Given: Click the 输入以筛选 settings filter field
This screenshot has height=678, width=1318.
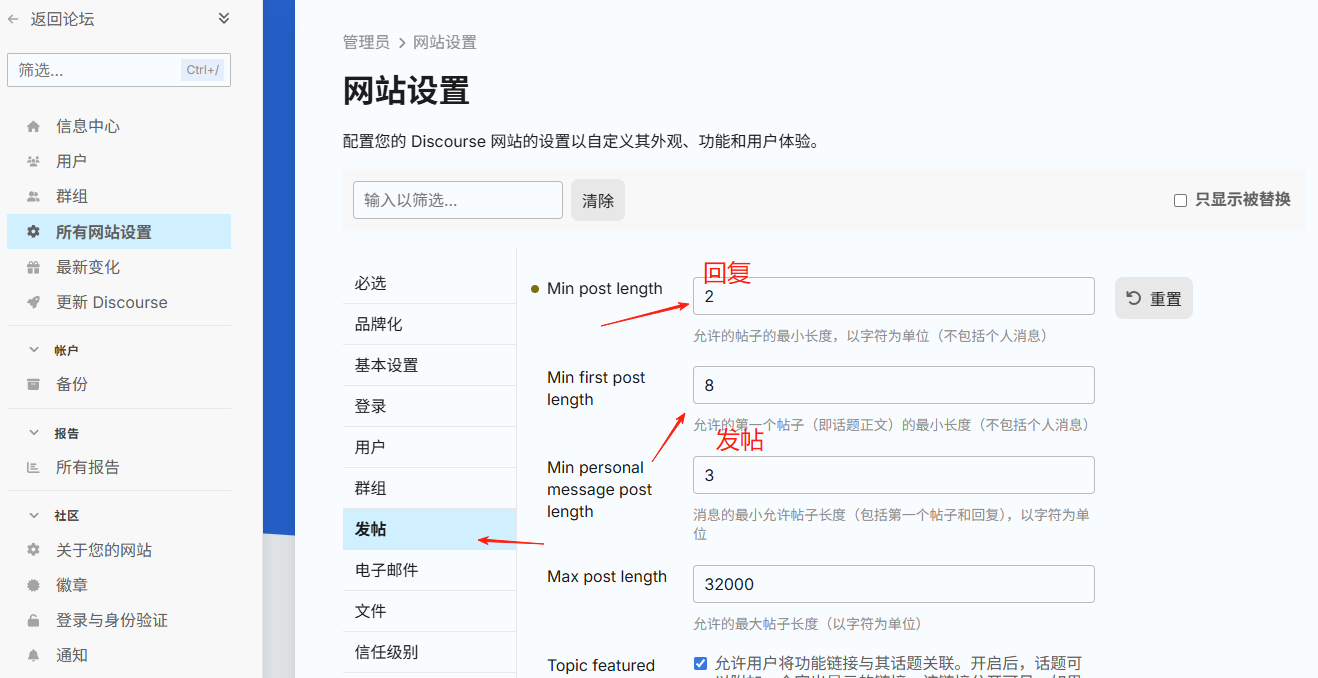Looking at the screenshot, I should (x=458, y=200).
